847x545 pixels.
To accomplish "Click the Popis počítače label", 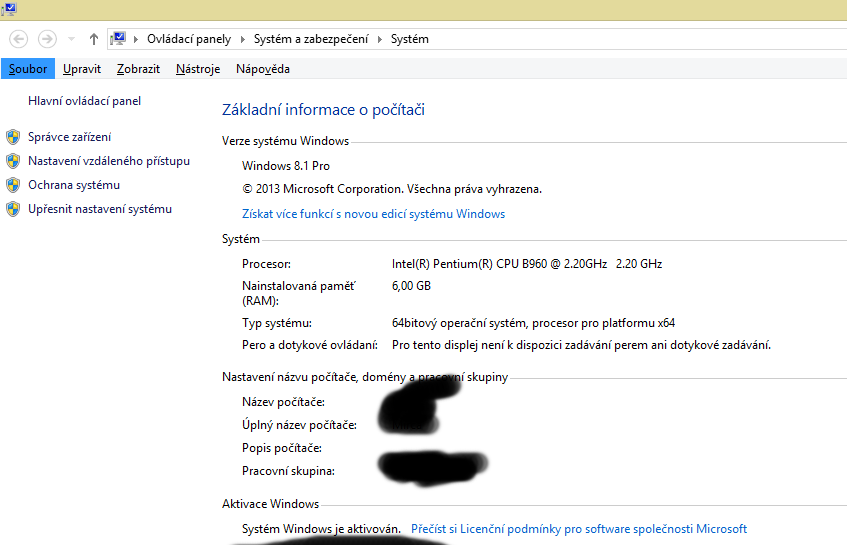I will [x=282, y=448].
